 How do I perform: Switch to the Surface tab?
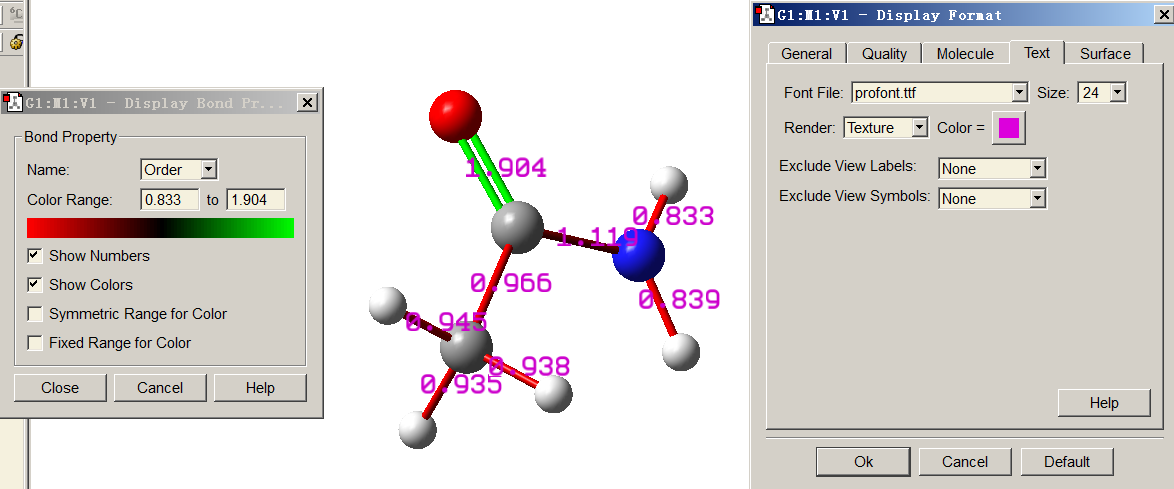[1105, 54]
